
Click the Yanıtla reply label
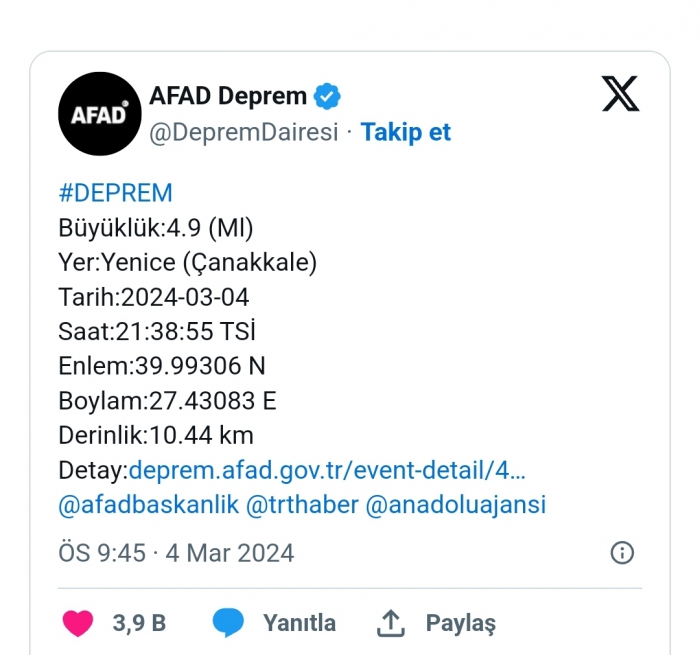[x=299, y=623]
